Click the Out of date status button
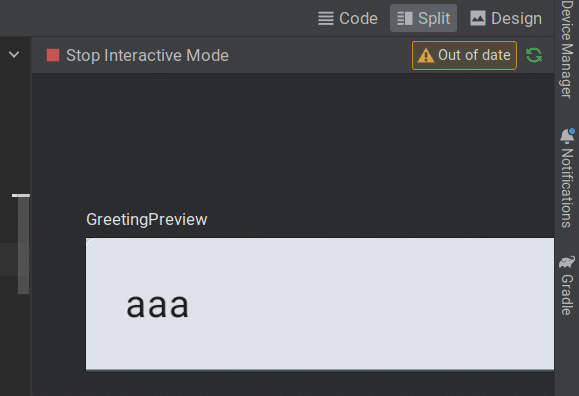The height and width of the screenshot is (396, 579). point(464,55)
